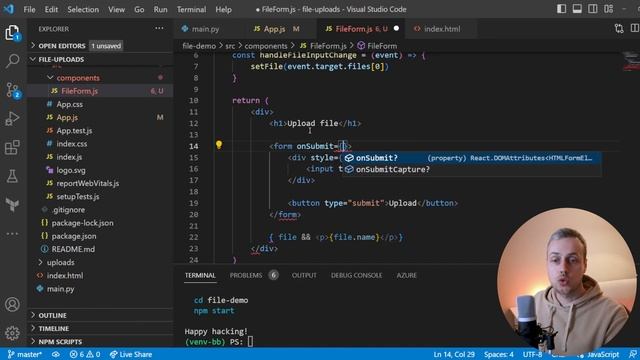Open the Accounts menu
The image size is (640, 360).
coord(12,304)
